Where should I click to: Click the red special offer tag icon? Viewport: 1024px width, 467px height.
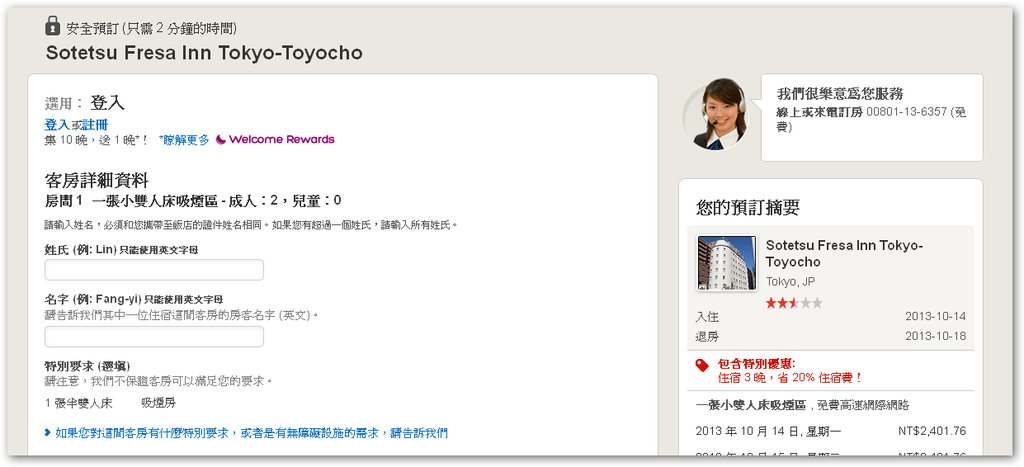(703, 365)
